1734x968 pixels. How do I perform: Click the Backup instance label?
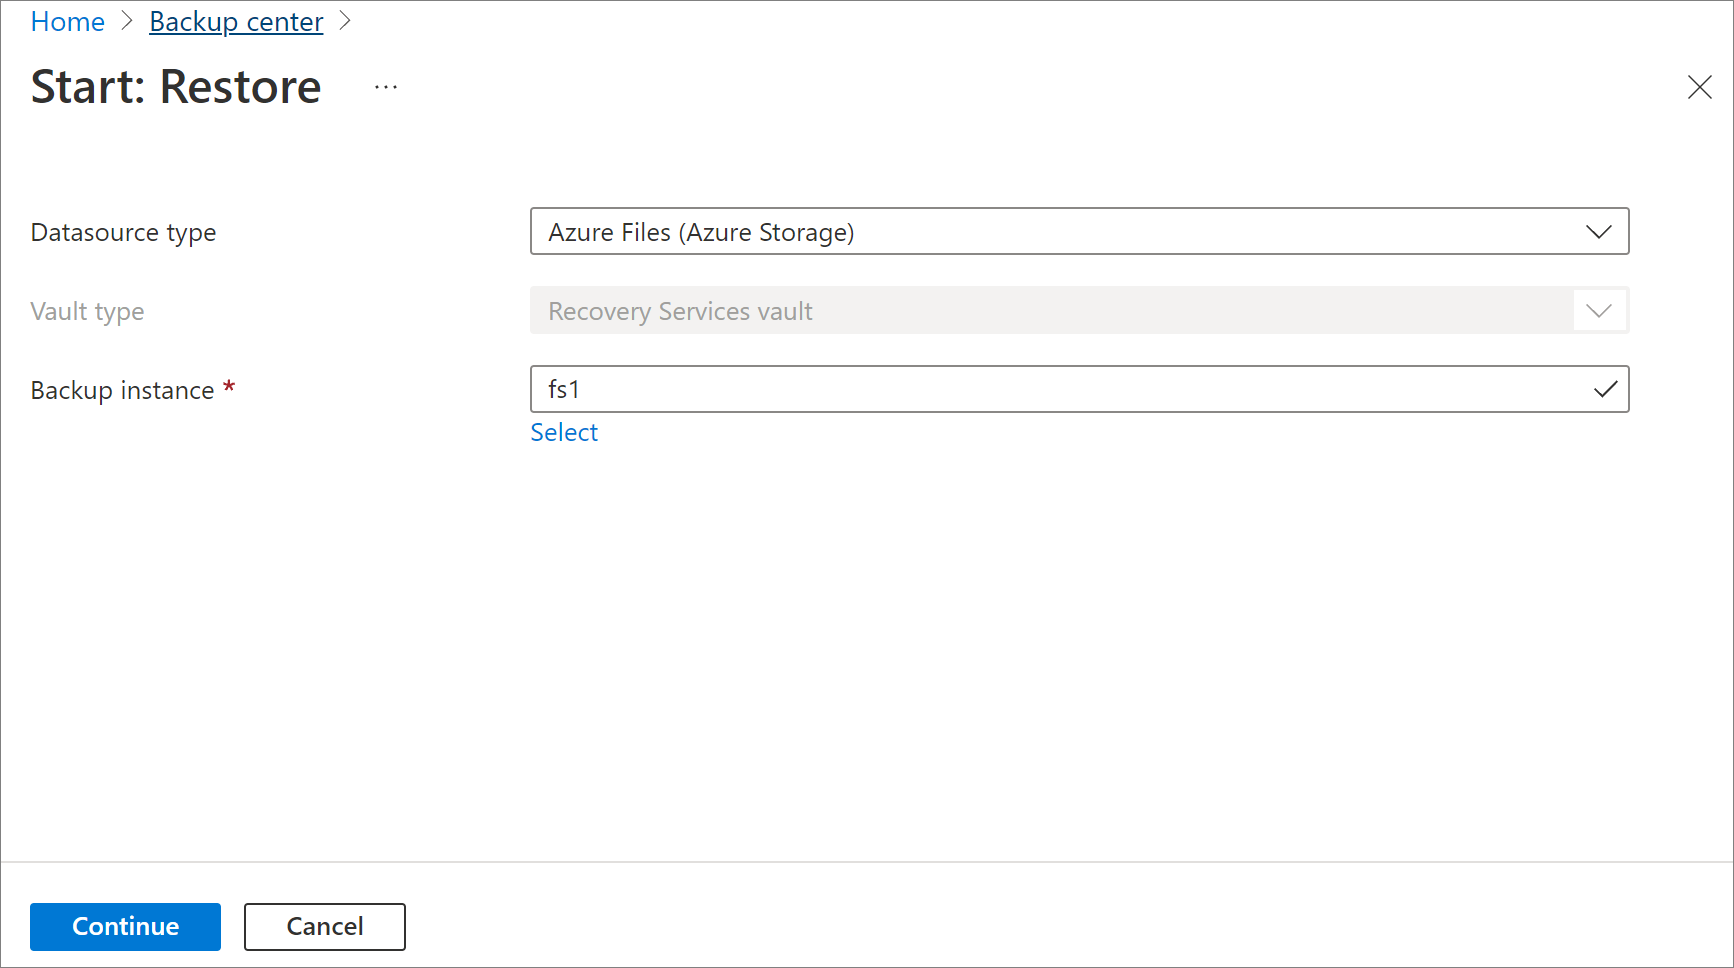coord(122,391)
